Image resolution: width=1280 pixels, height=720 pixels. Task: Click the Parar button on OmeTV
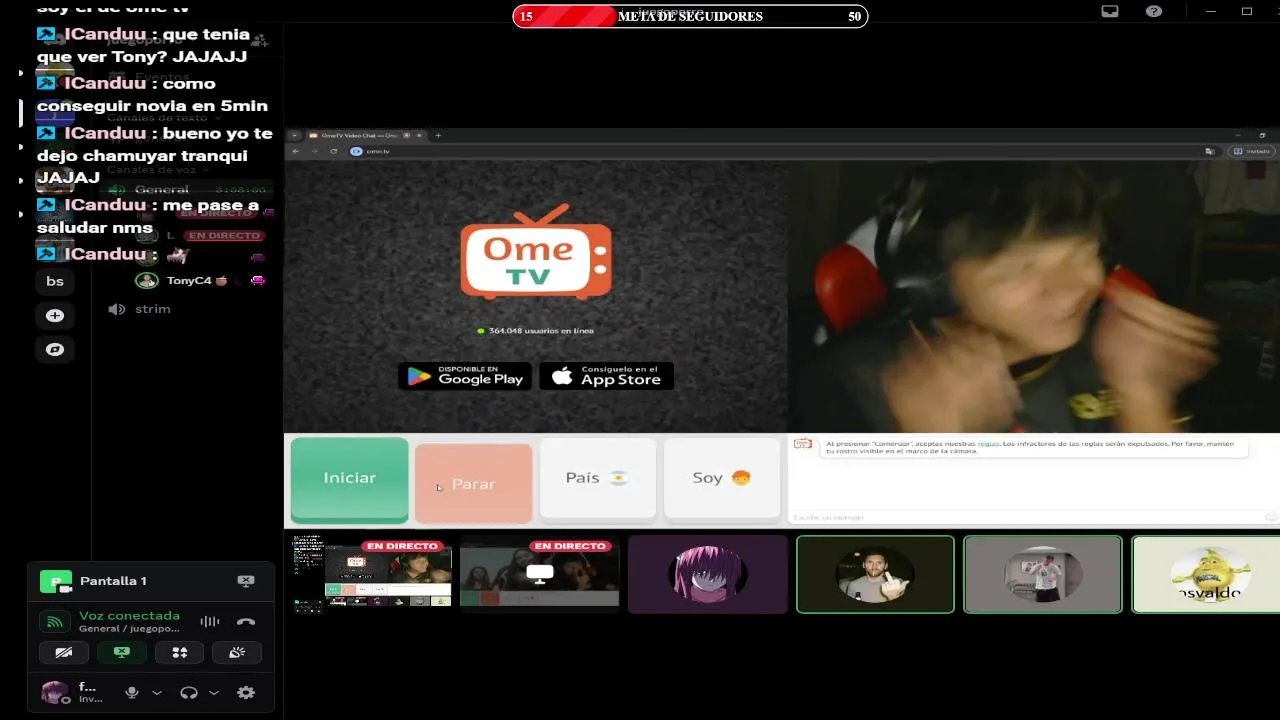tap(473, 484)
